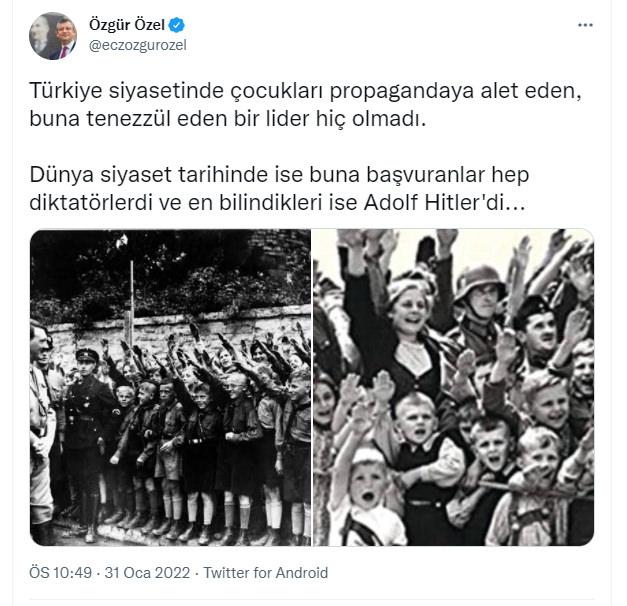Click the paragraph starting Dünya siyaset tarihinde
The height and width of the screenshot is (606, 627).
(279, 188)
